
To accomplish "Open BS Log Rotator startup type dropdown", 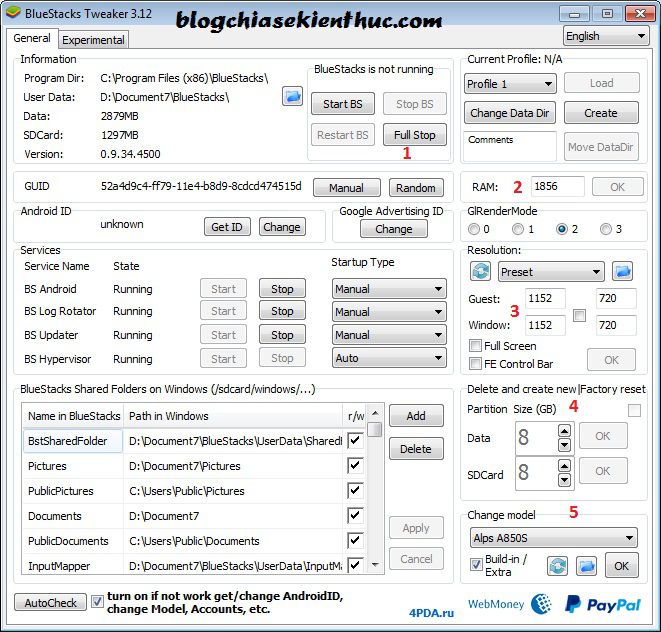I will (x=389, y=312).
